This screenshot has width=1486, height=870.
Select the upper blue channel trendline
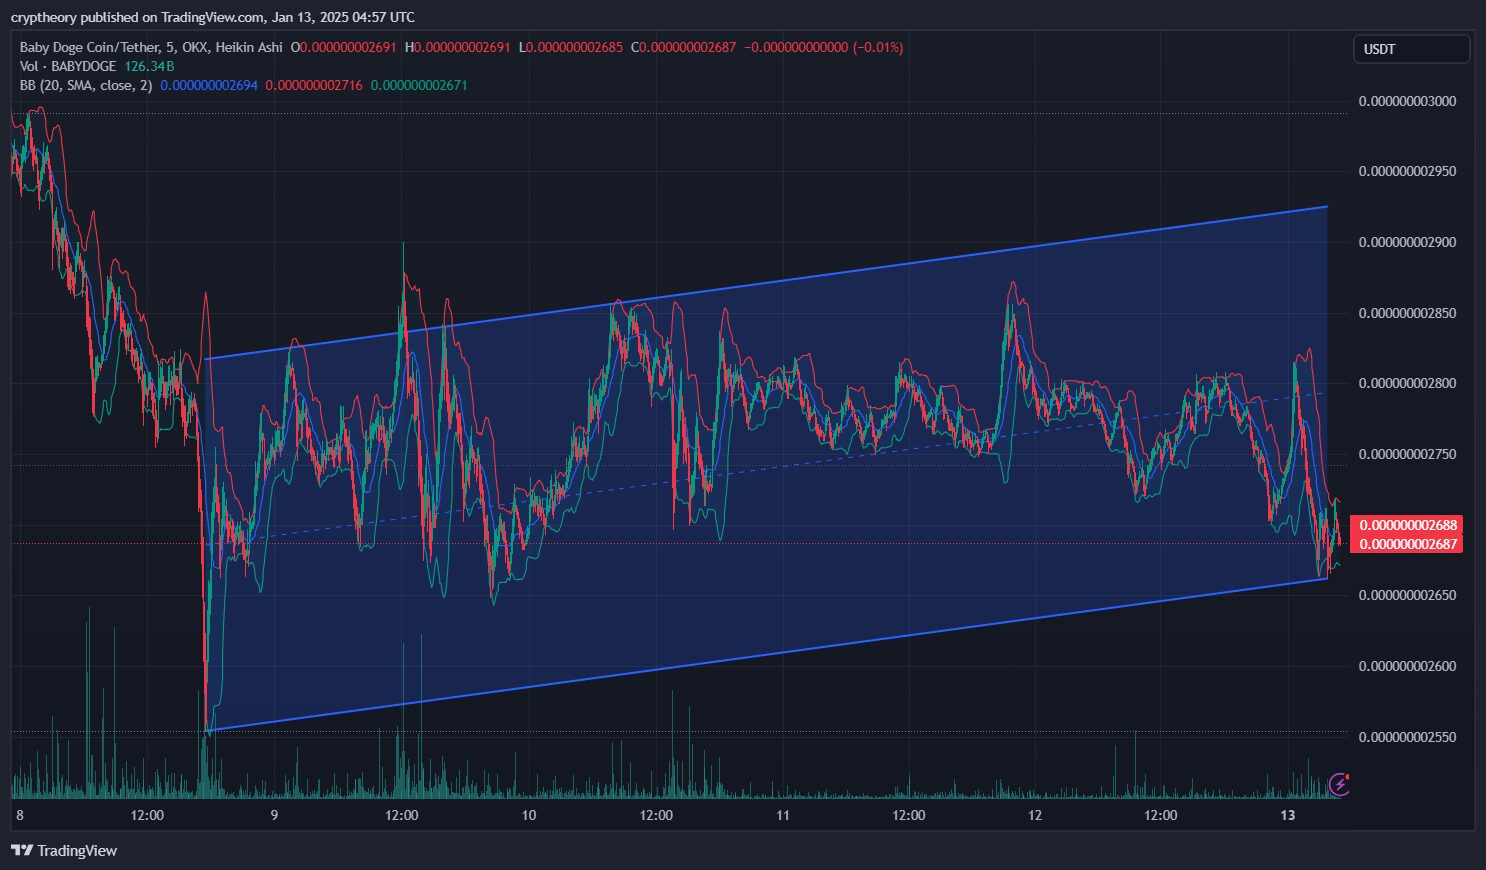pyautogui.click(x=766, y=283)
